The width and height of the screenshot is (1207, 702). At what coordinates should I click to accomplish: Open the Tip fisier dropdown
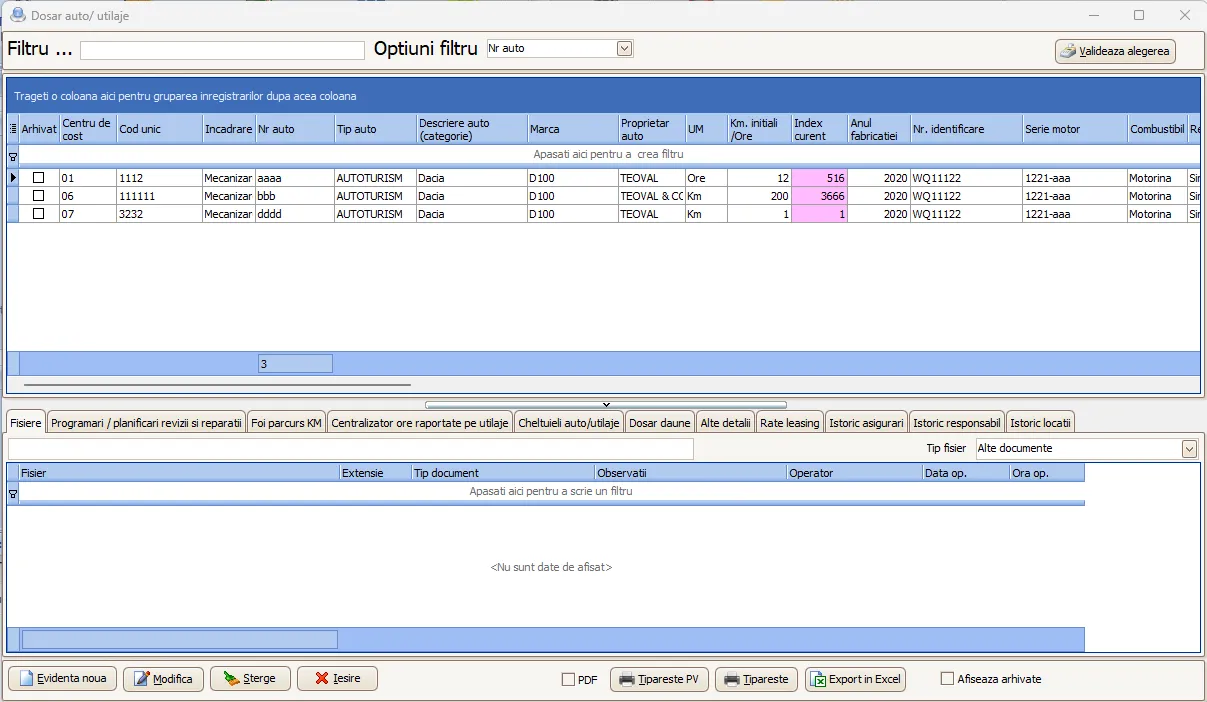[1189, 449]
